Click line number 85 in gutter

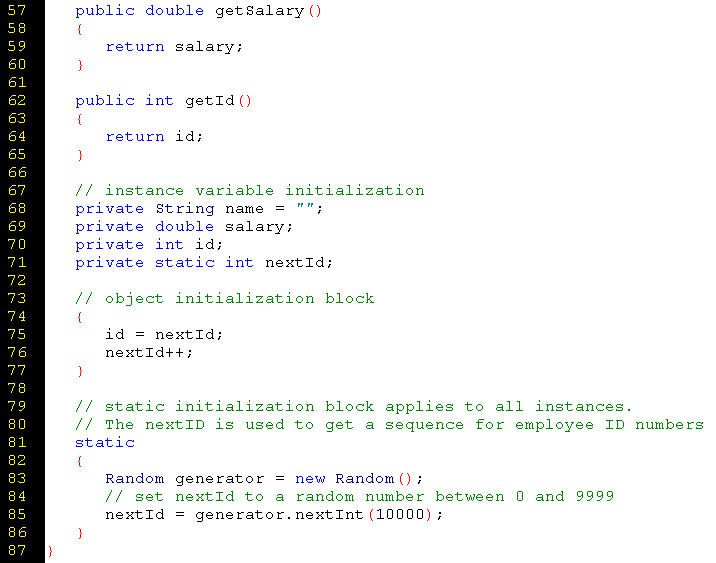[x=17, y=514]
